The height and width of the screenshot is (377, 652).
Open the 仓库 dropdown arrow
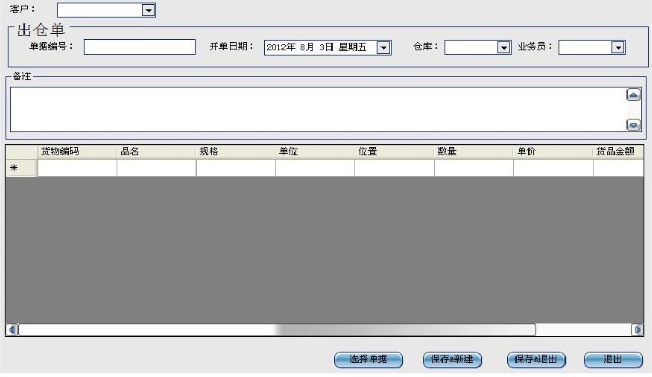(504, 48)
